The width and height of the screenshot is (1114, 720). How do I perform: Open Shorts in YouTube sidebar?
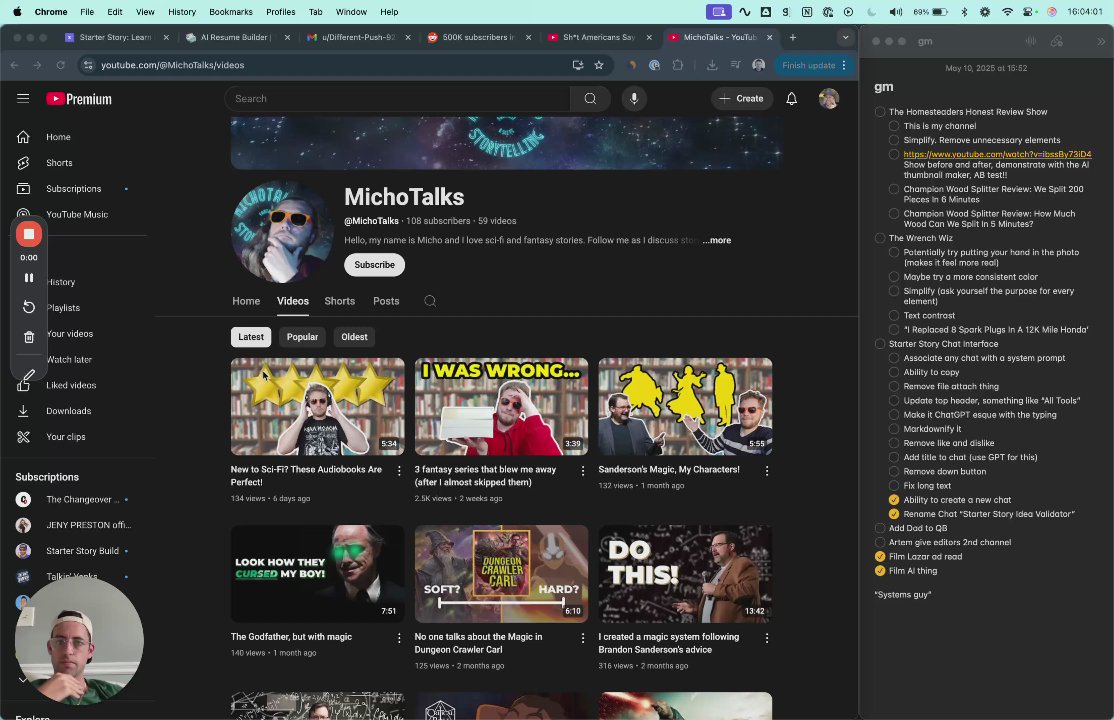point(59,163)
